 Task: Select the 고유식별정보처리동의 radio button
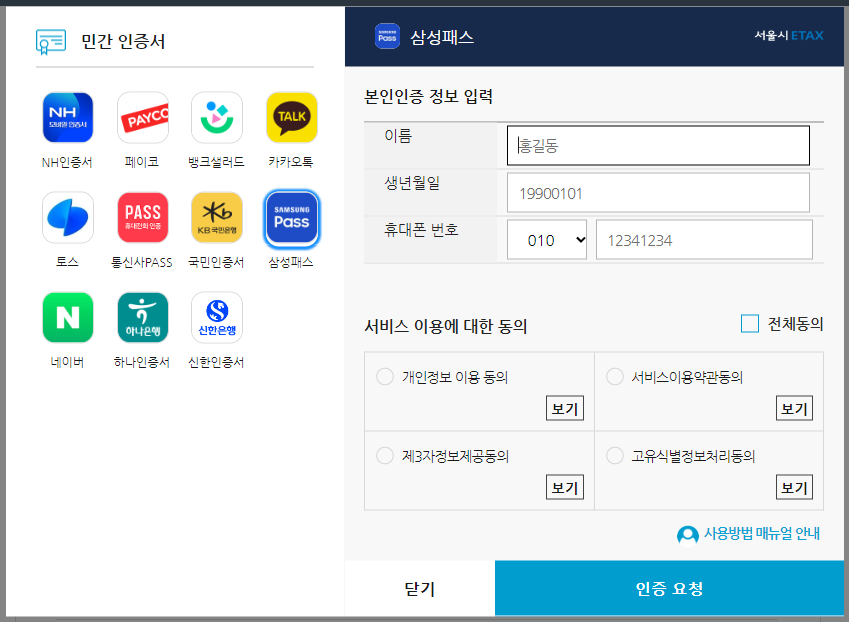615,455
